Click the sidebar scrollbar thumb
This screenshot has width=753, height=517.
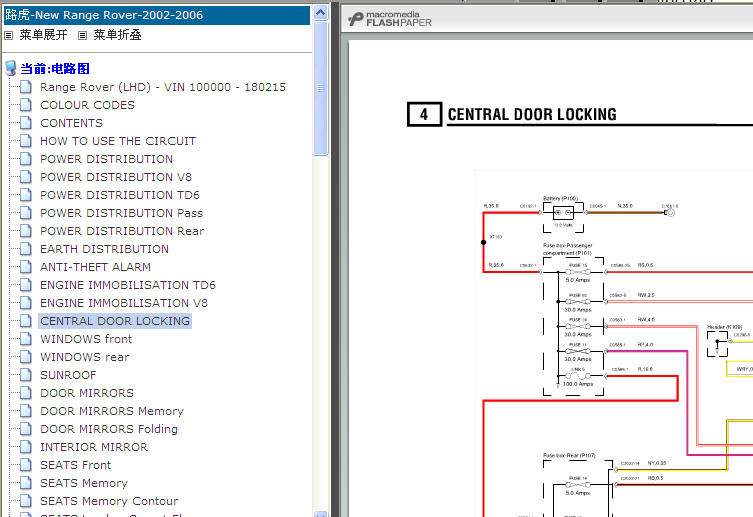(x=320, y=88)
